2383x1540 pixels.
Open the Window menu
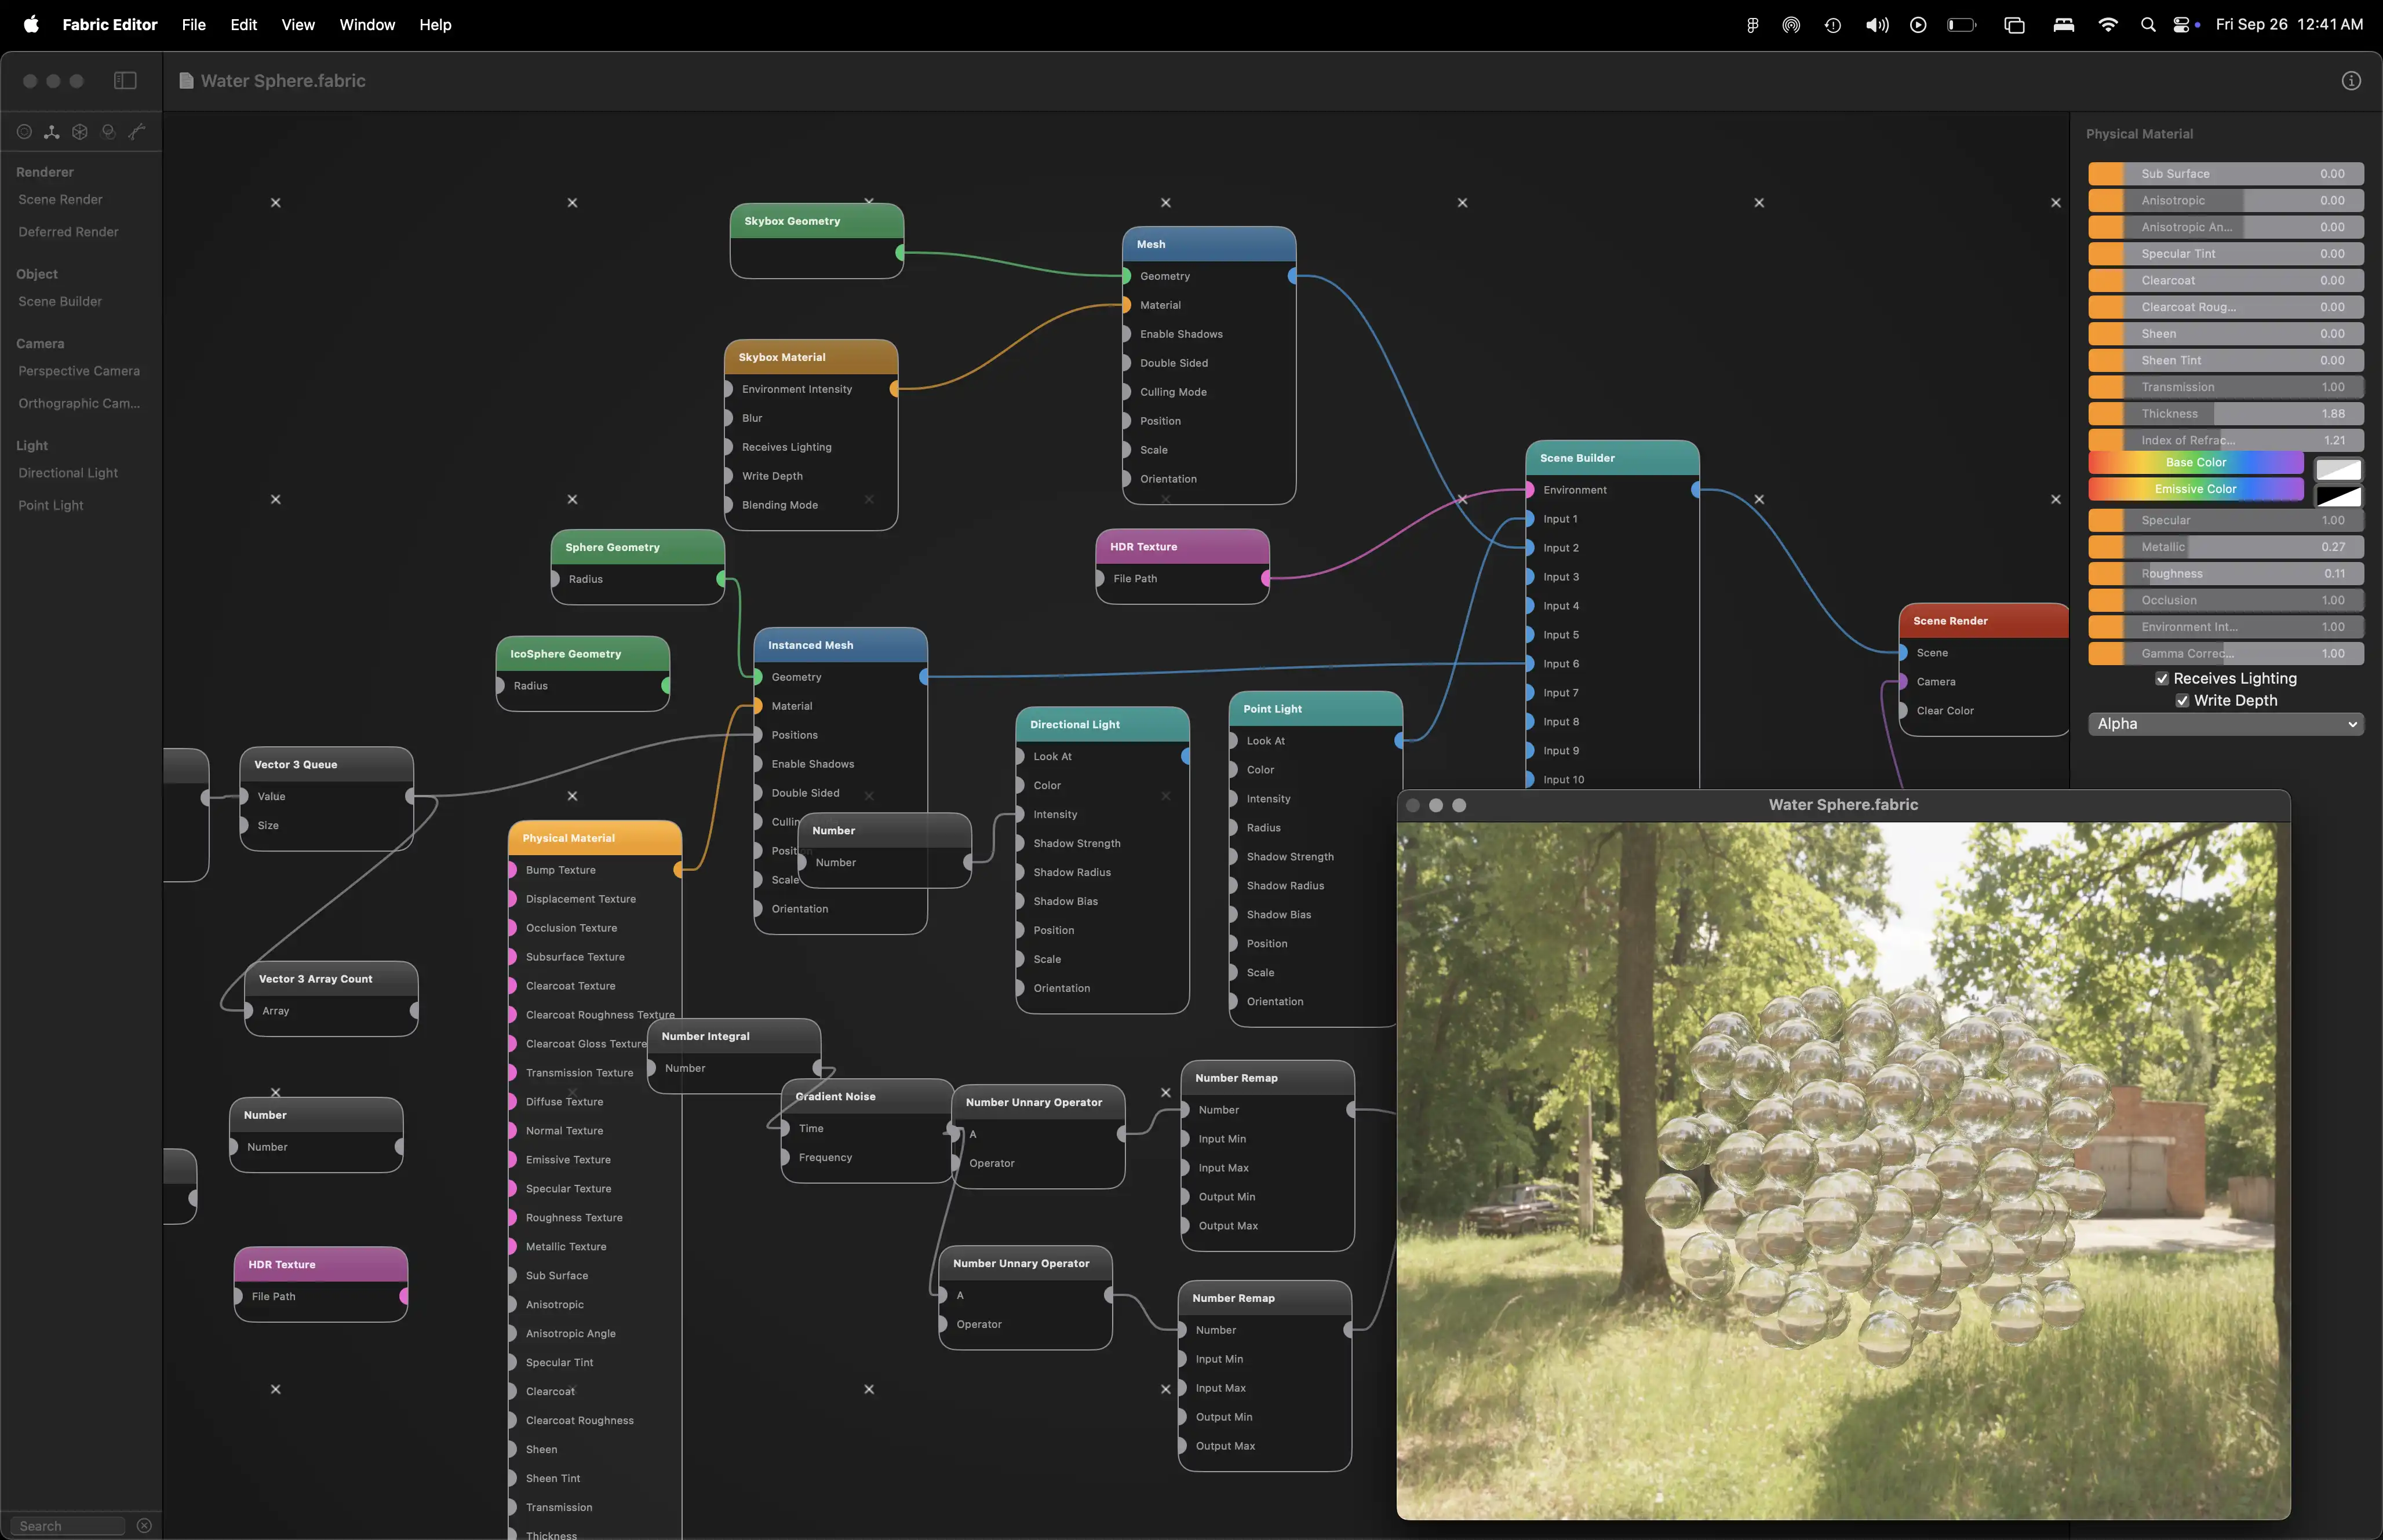(x=367, y=25)
